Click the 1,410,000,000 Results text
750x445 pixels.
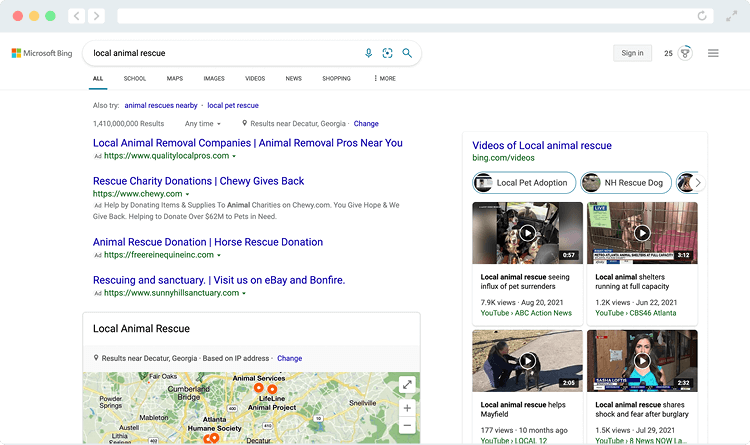tap(128, 123)
